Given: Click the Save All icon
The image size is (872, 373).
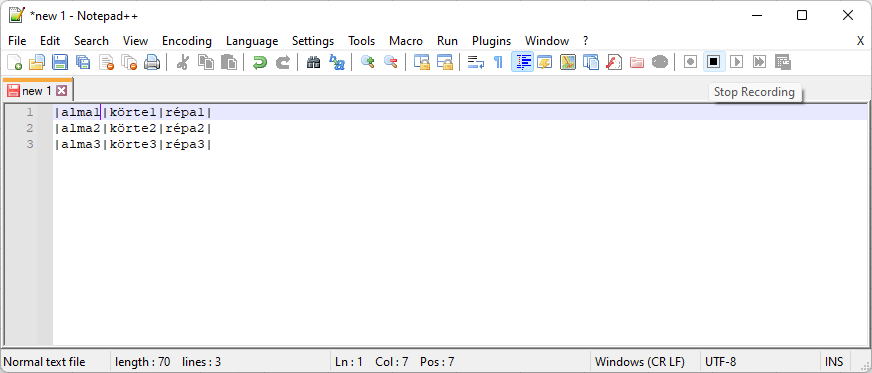Looking at the screenshot, I should [83, 62].
